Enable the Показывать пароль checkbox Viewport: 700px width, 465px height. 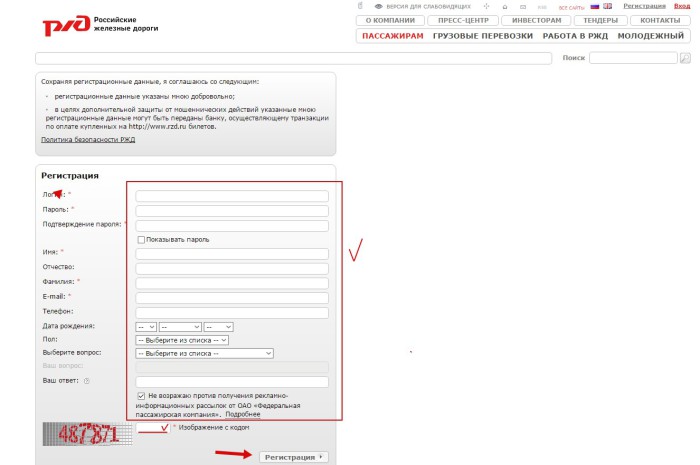(141, 240)
